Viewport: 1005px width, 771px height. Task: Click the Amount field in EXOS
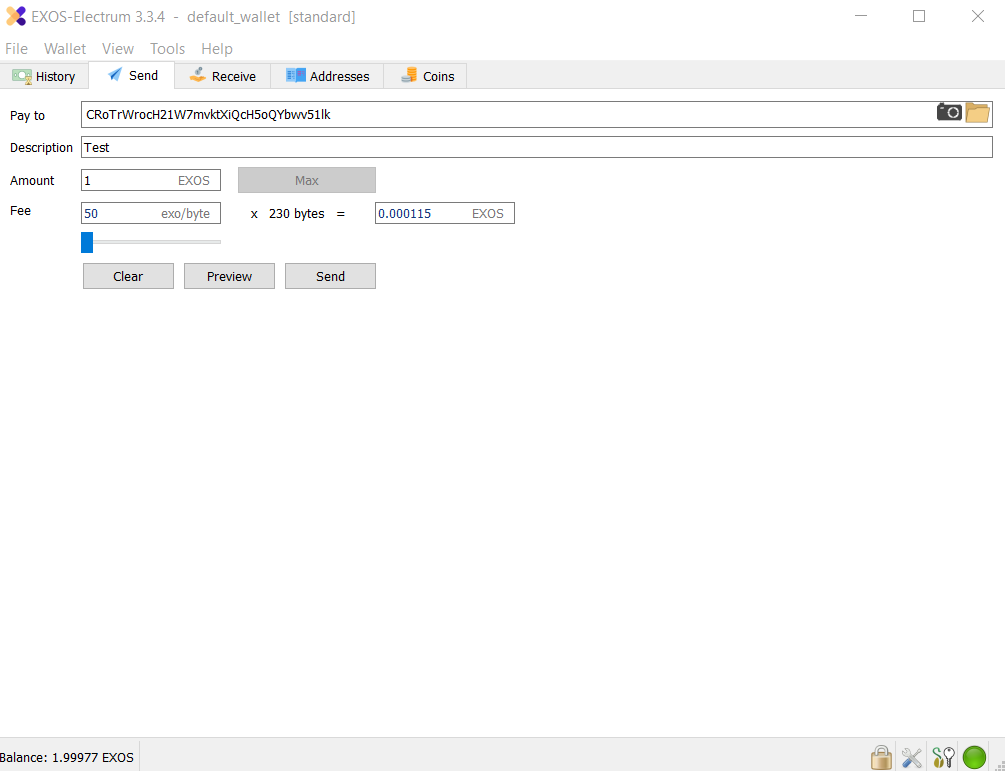coord(151,180)
